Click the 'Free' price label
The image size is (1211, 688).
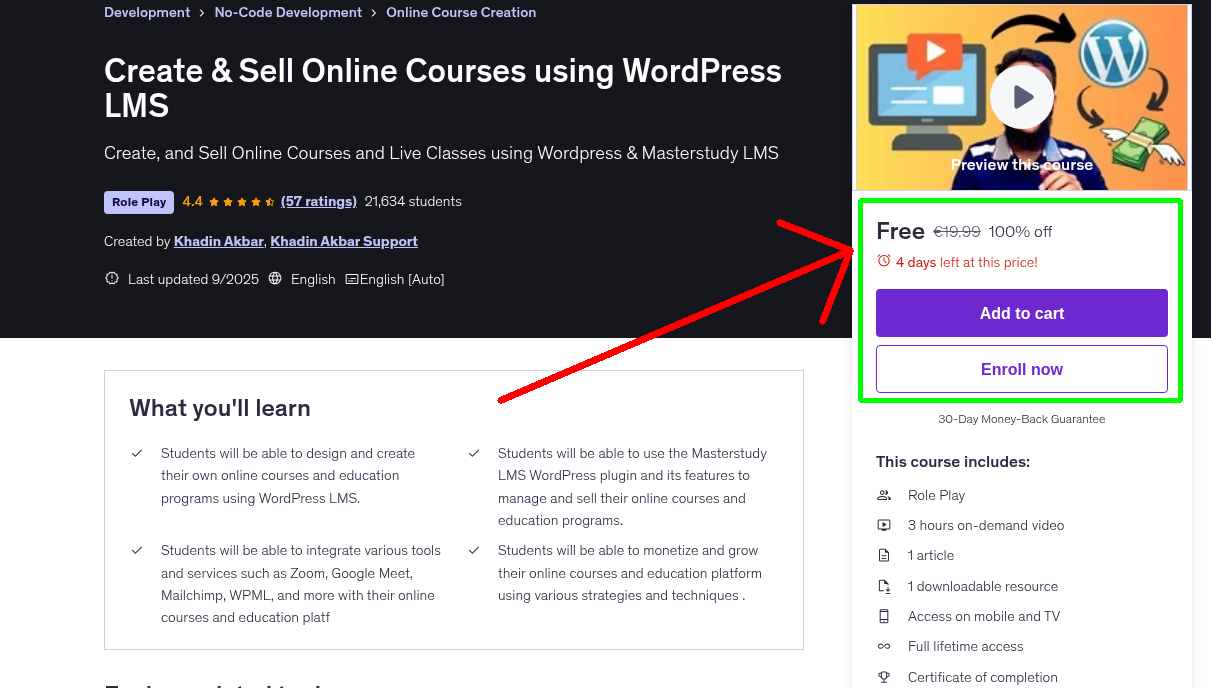900,231
